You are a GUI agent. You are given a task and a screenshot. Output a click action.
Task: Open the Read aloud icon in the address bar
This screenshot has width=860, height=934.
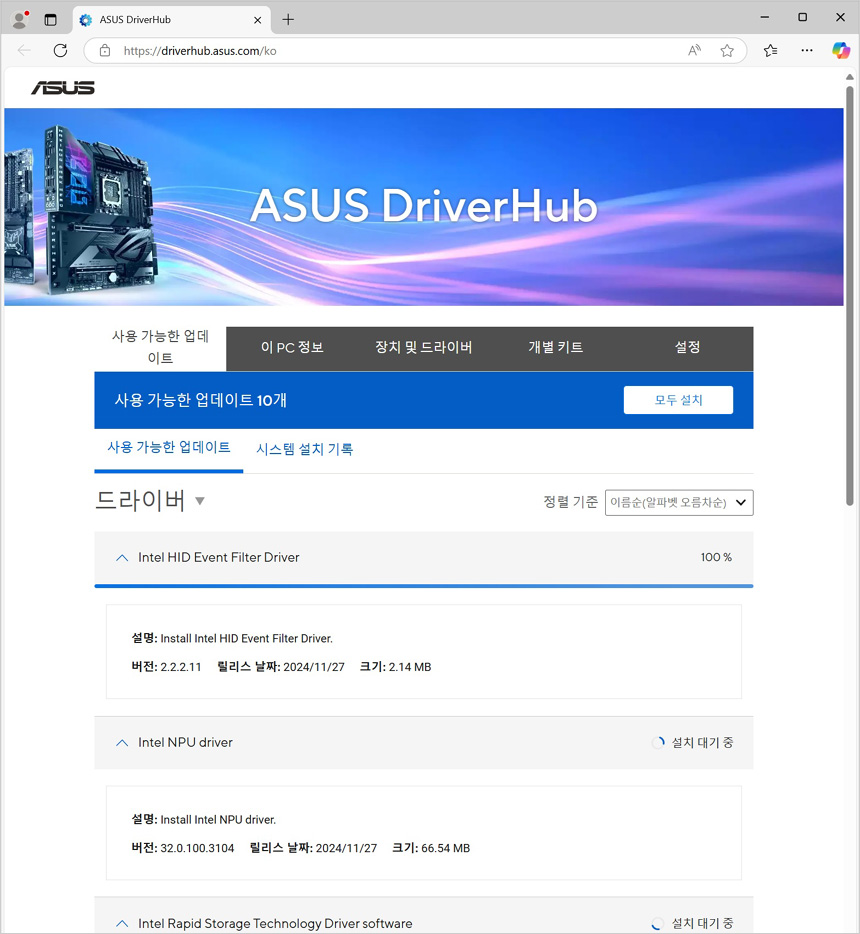coord(694,51)
